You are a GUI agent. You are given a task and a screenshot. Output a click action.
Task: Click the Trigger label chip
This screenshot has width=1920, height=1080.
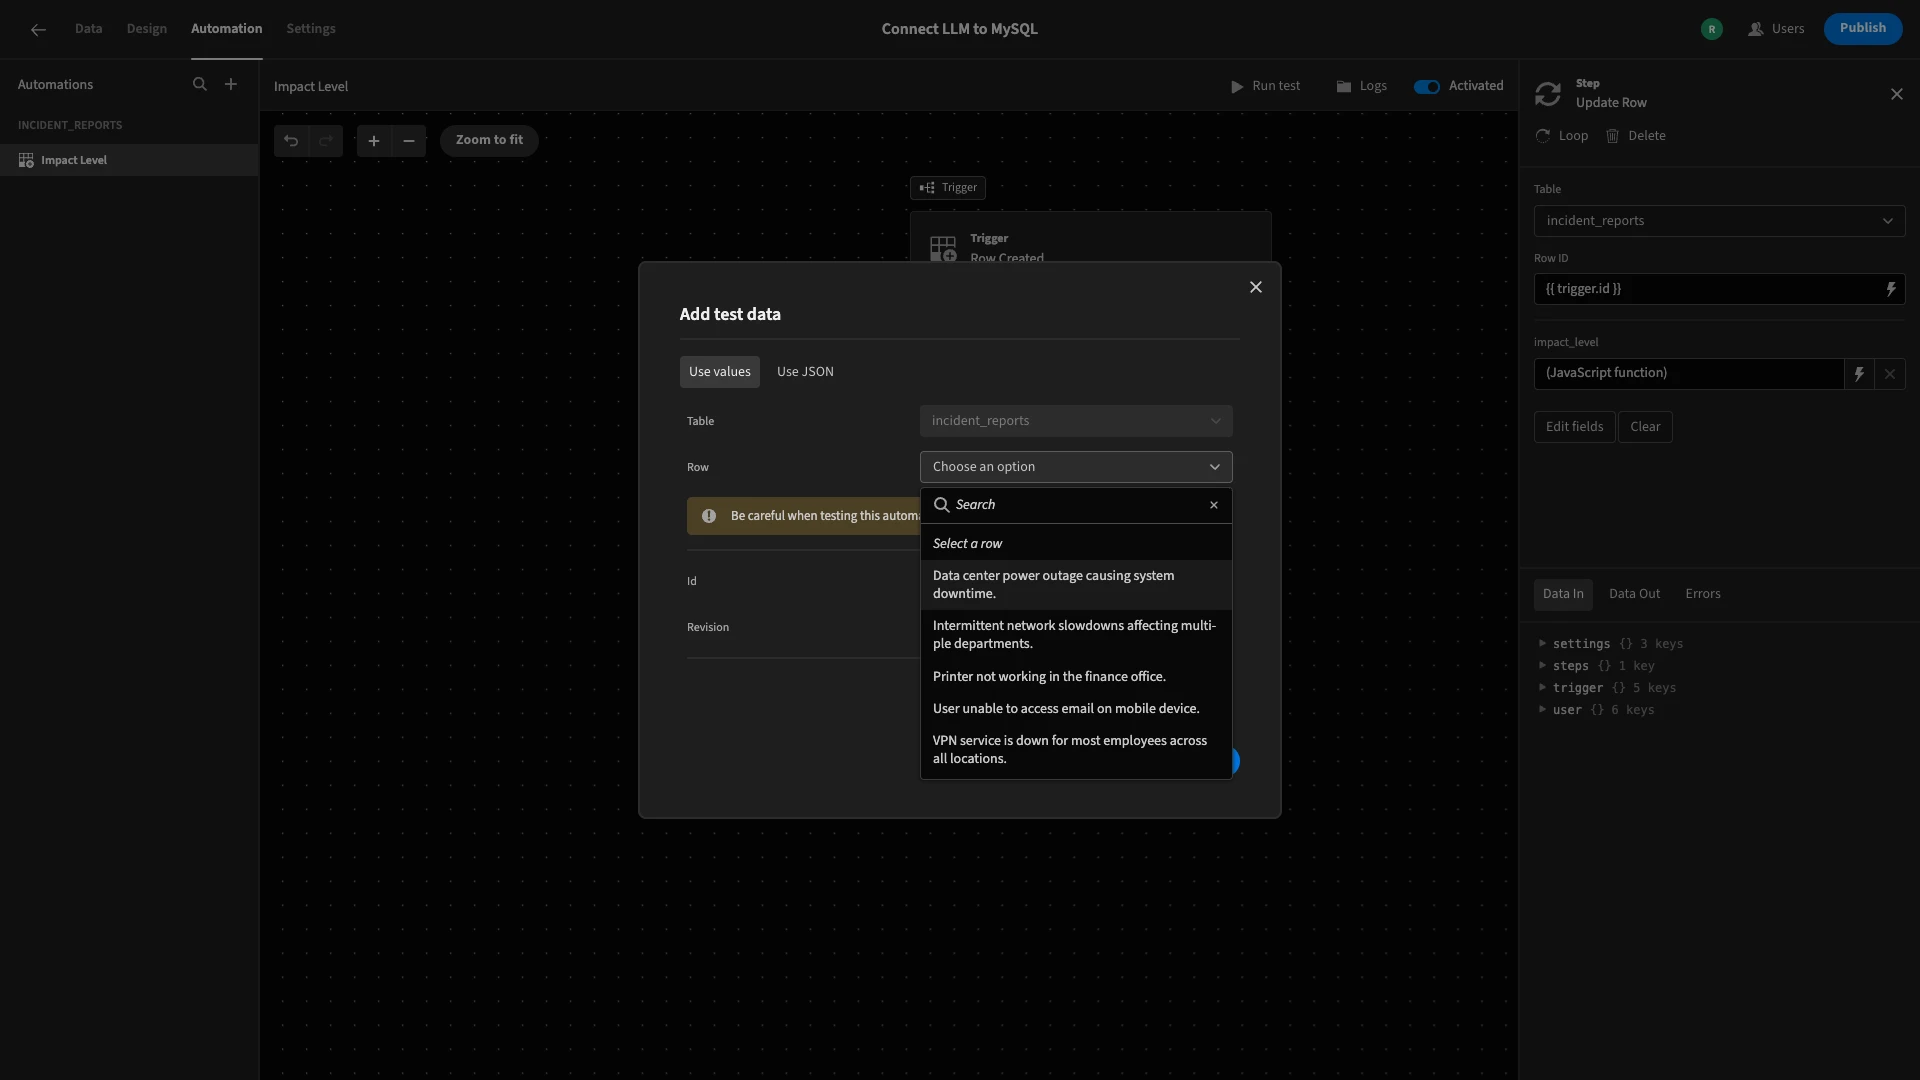[x=948, y=188]
